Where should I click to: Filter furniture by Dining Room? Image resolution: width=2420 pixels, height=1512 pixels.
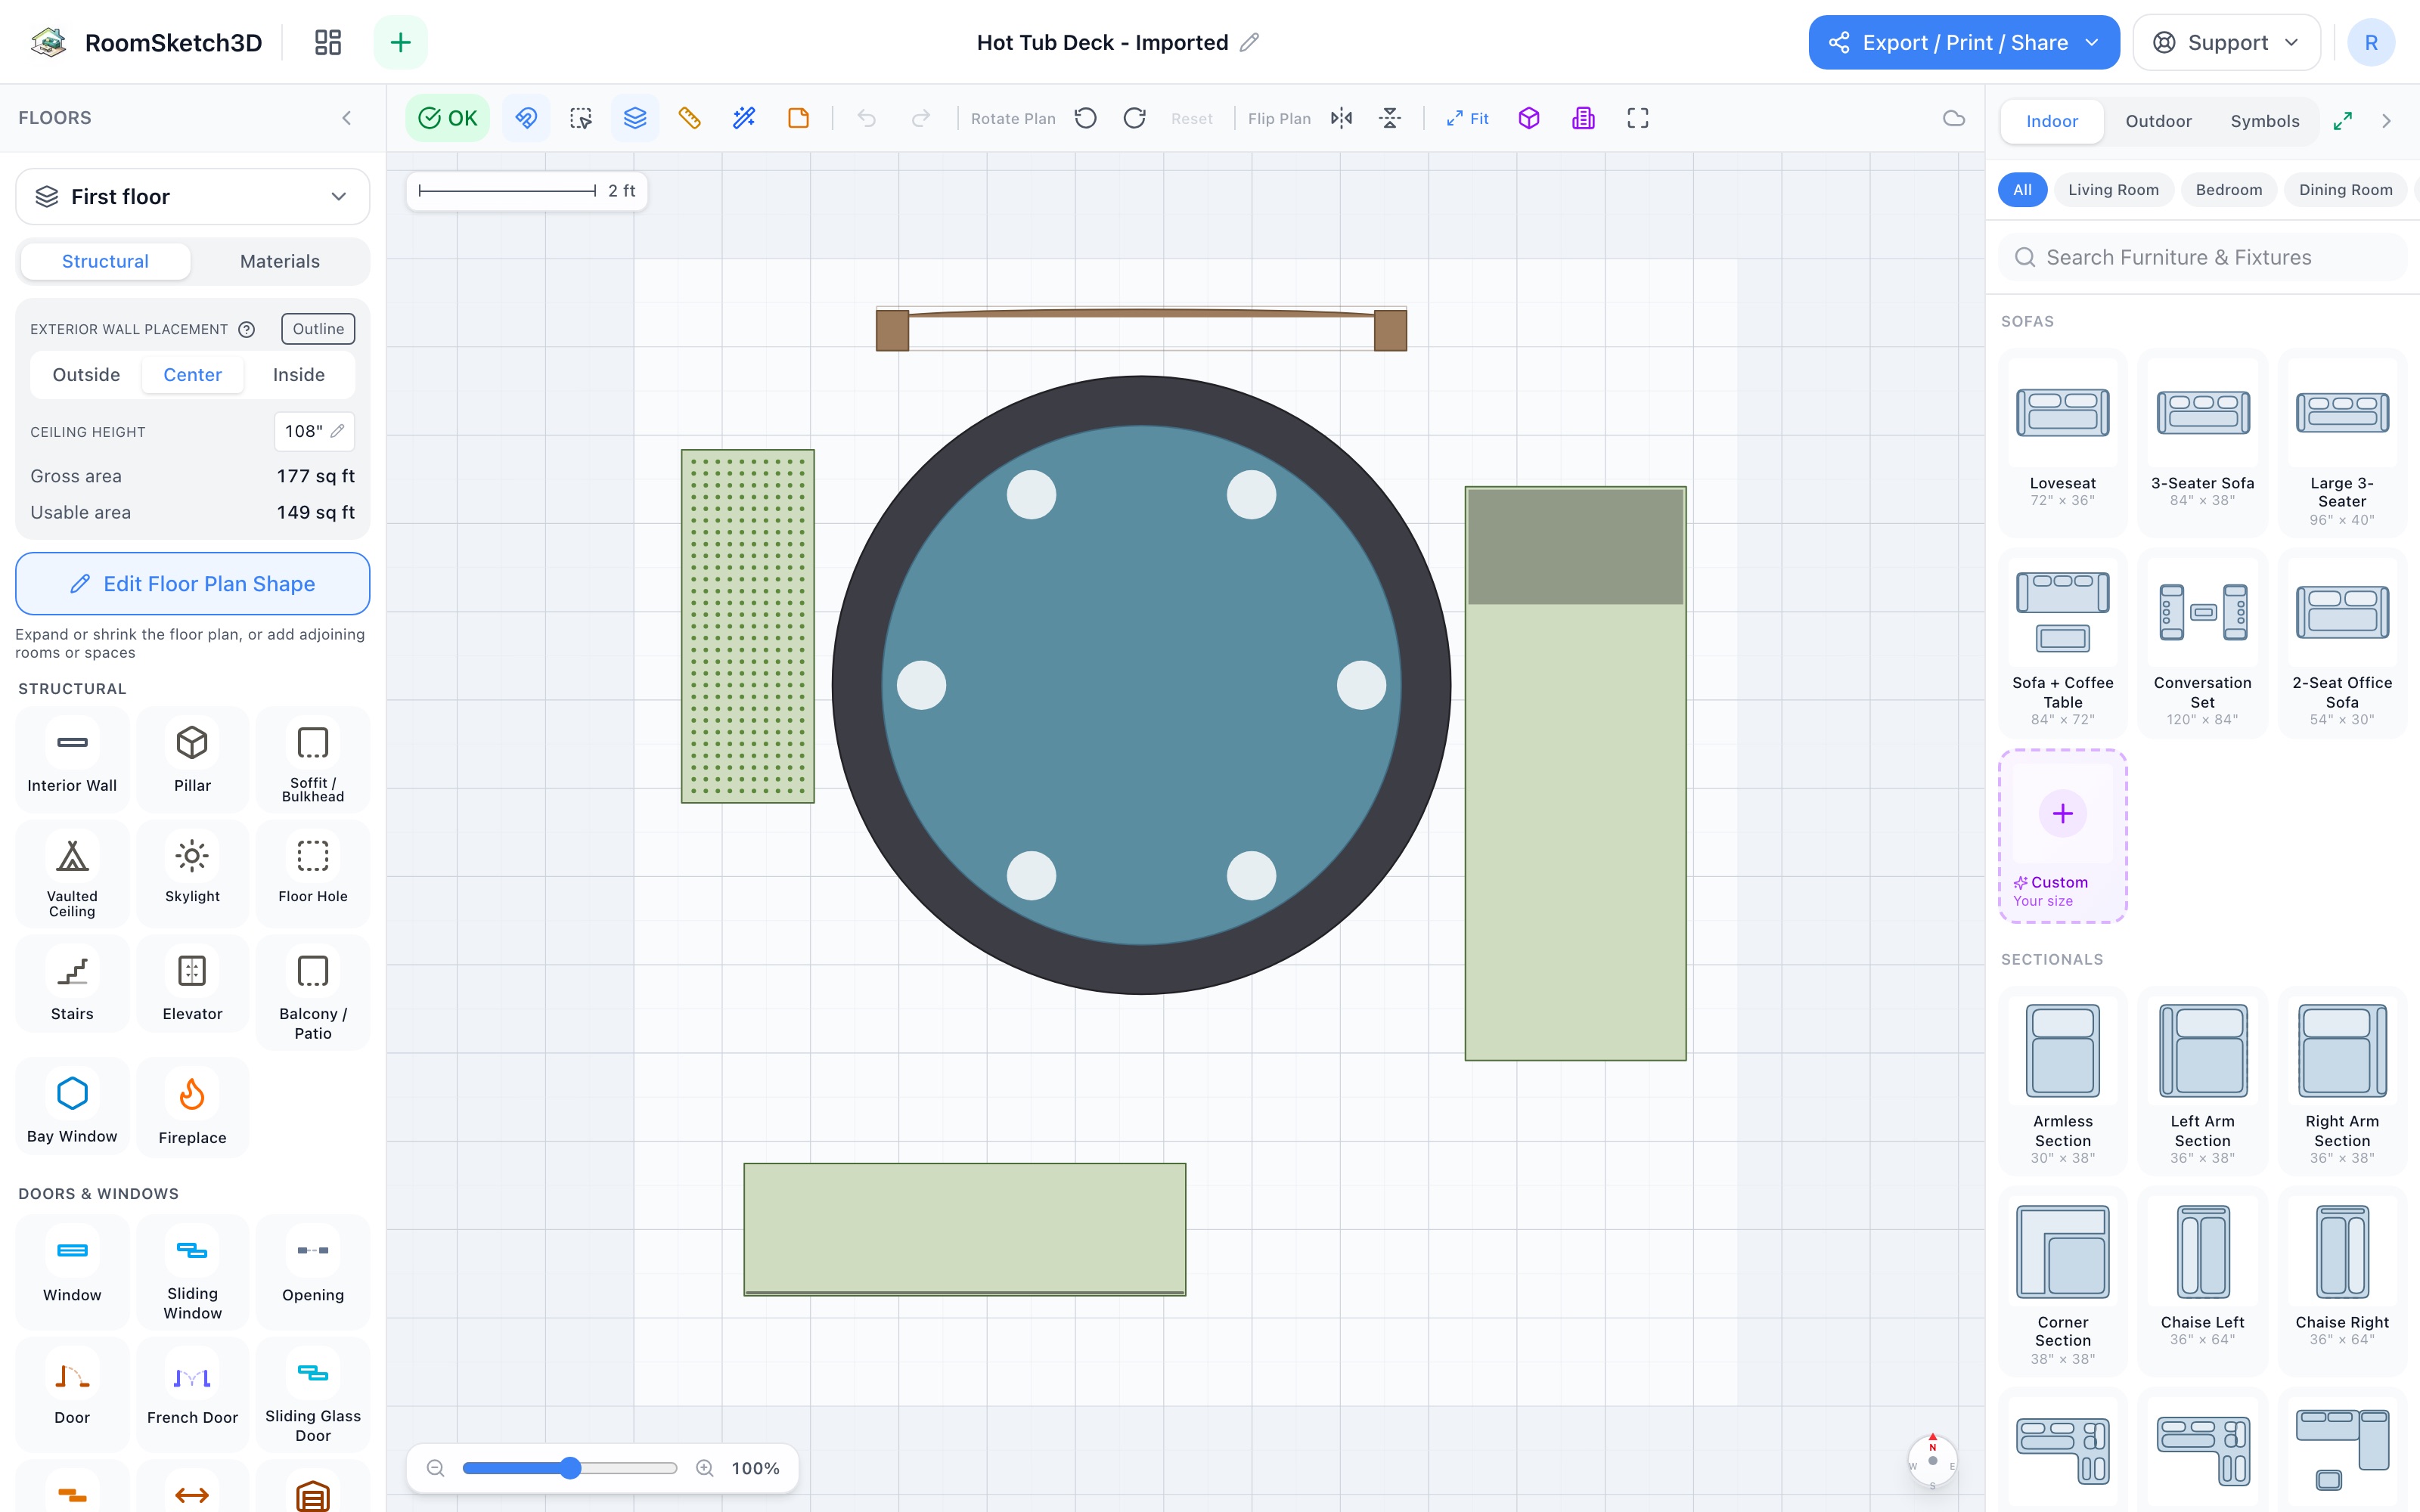2345,190
